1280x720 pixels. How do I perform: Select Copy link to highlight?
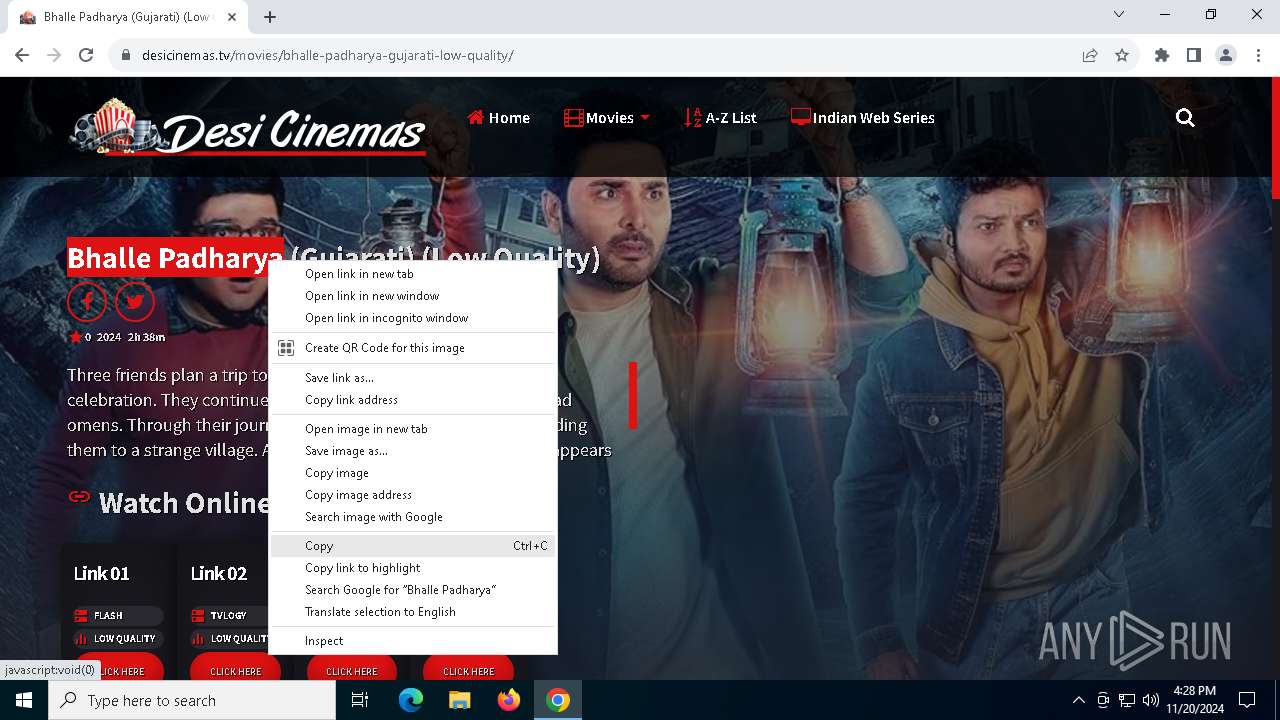tap(413, 568)
